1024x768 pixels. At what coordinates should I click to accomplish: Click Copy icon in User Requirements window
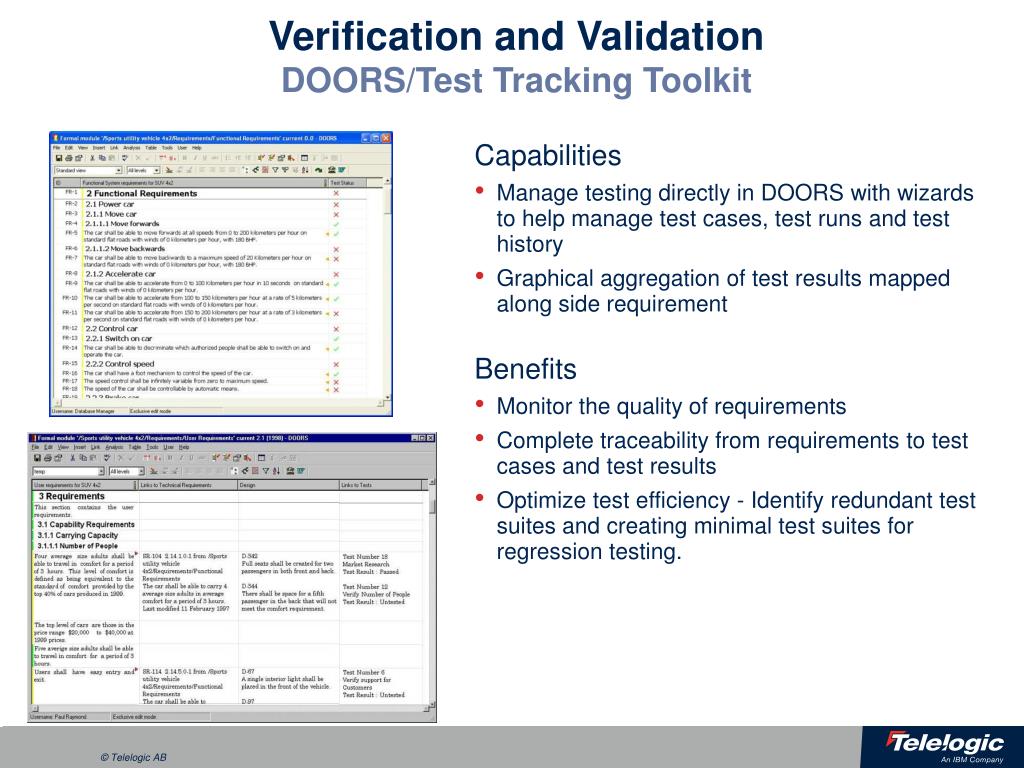pos(82,458)
